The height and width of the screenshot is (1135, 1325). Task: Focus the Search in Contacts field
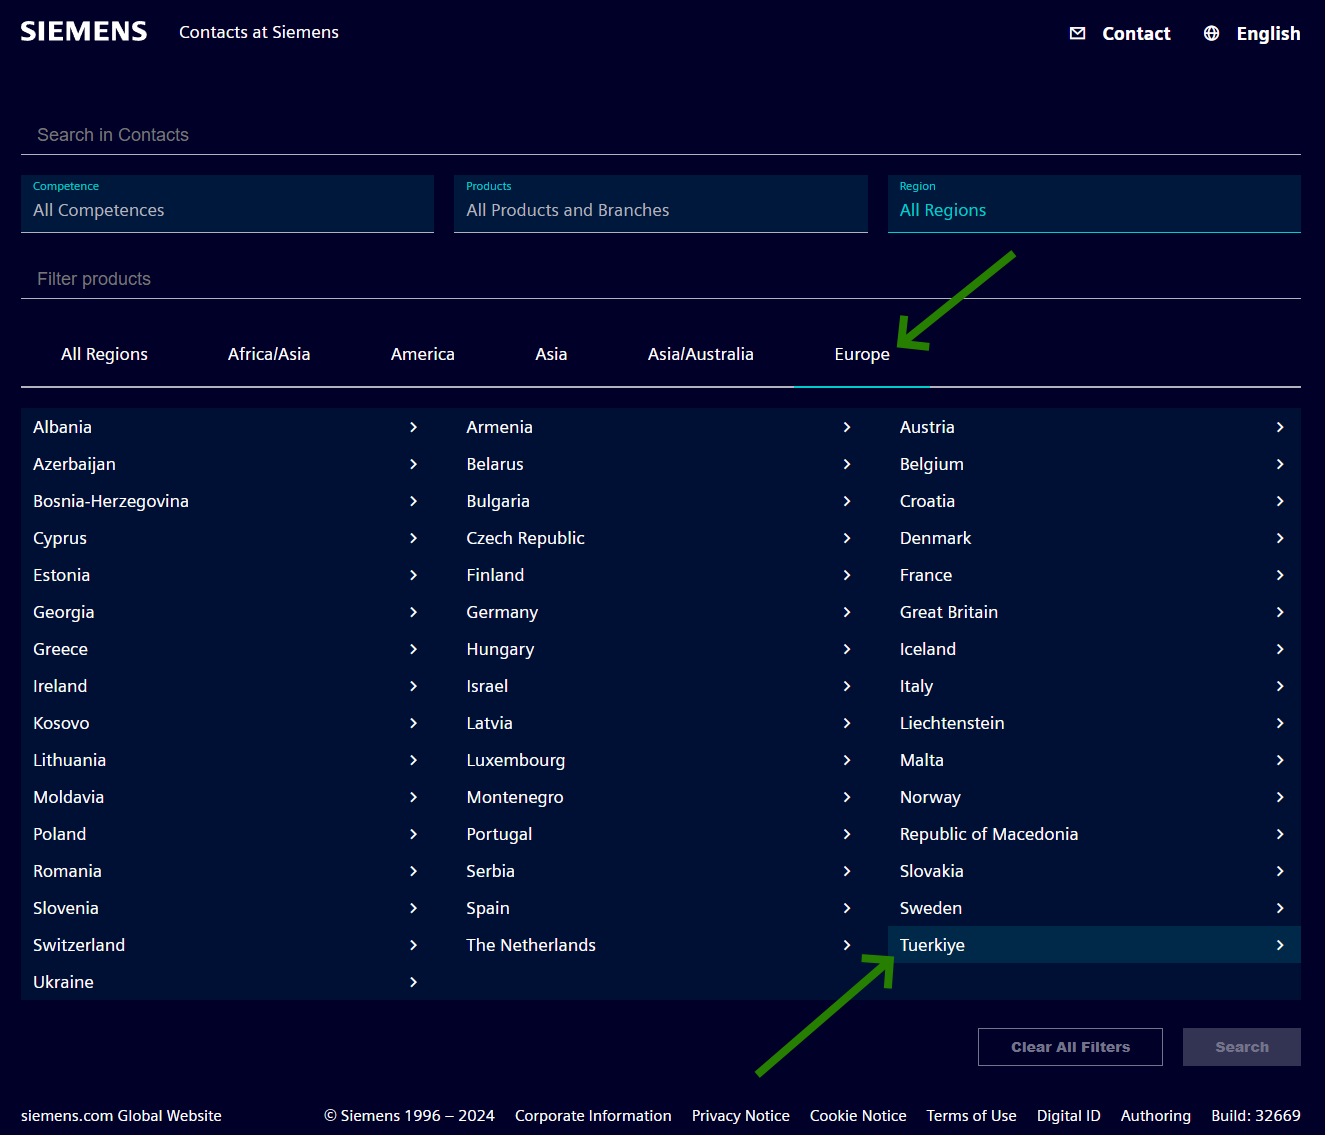(x=660, y=135)
